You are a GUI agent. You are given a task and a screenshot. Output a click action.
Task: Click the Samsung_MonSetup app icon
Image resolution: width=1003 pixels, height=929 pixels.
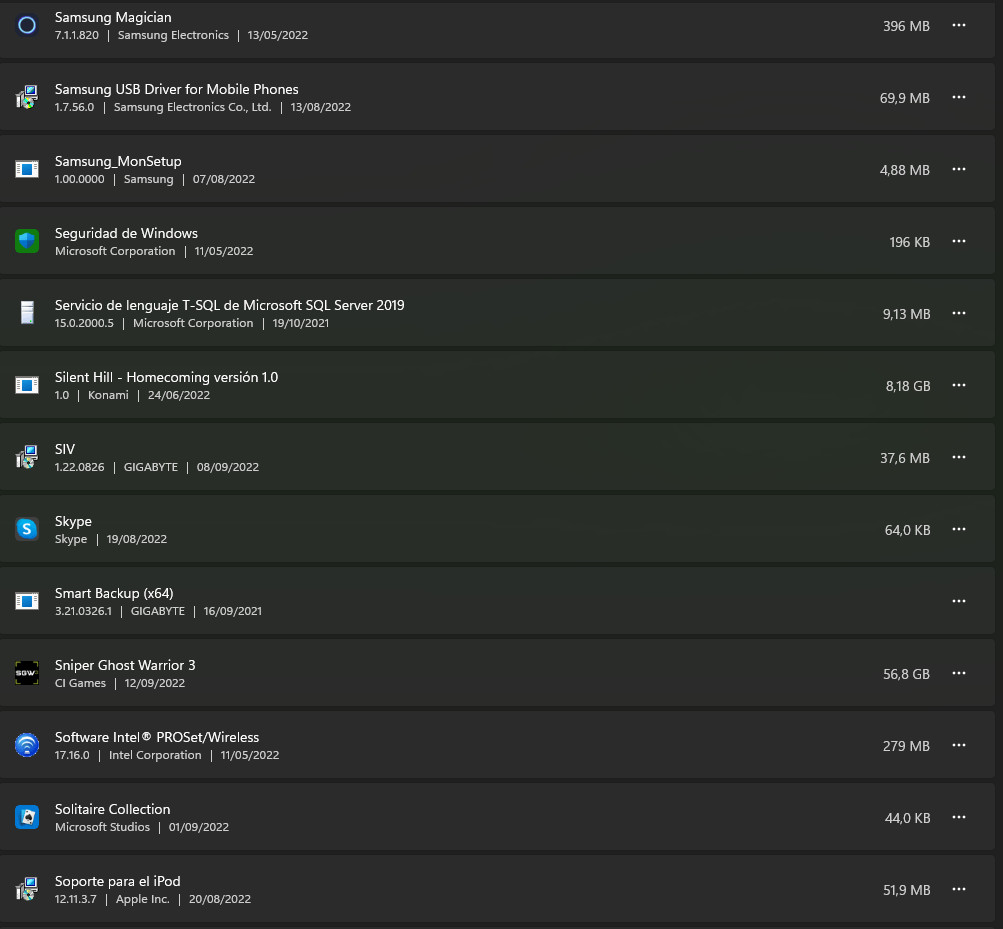[x=27, y=170]
